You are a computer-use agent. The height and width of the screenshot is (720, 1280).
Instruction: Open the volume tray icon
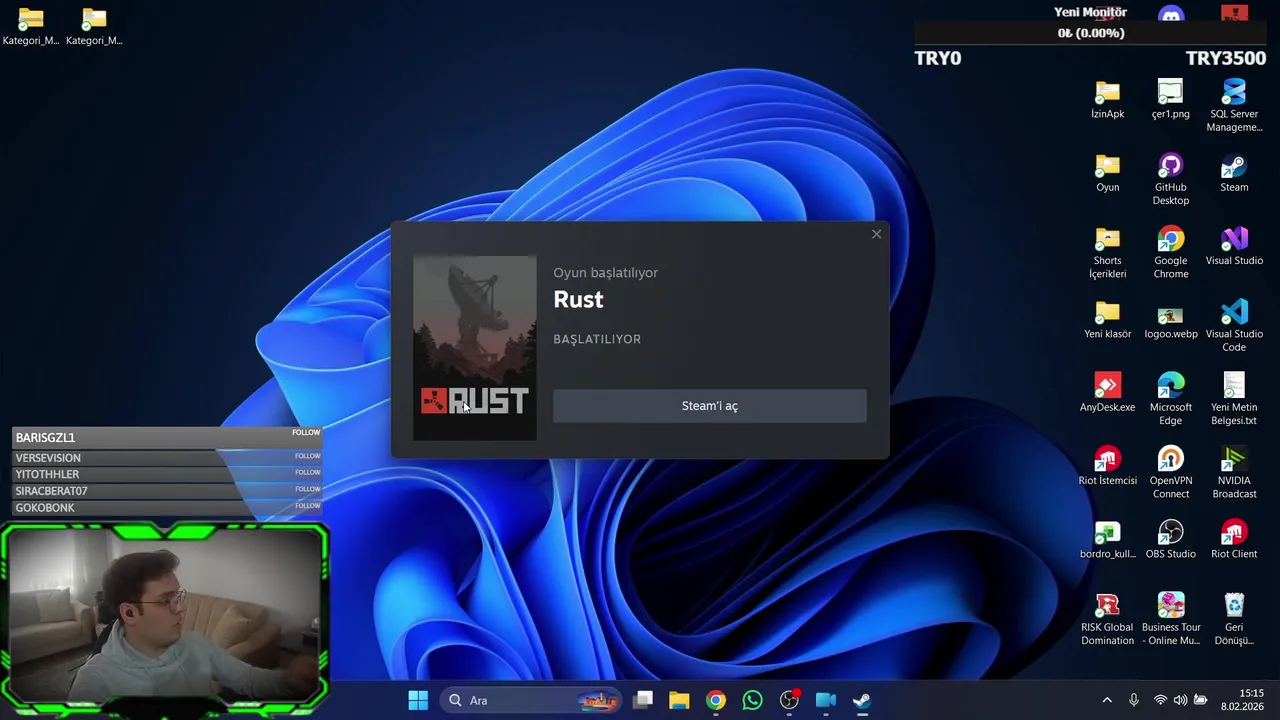[x=1180, y=700]
